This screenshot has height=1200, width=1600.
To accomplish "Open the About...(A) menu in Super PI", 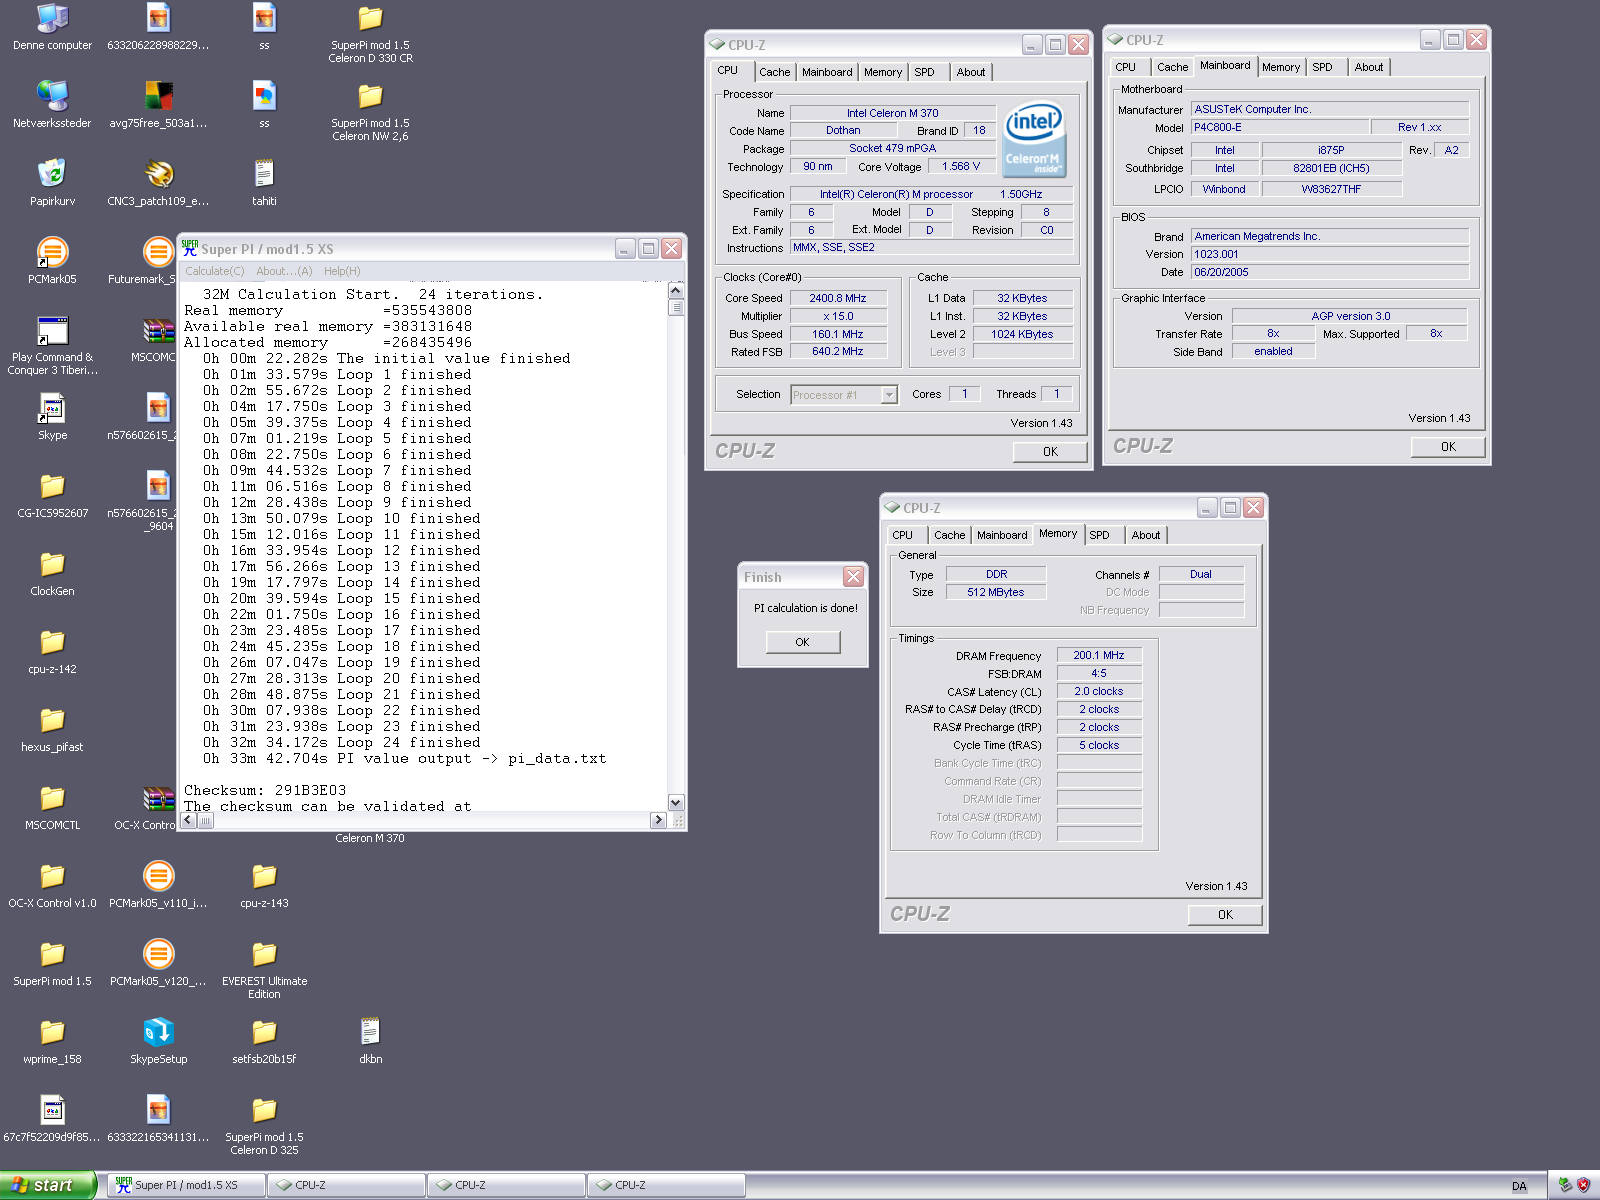I will [284, 271].
